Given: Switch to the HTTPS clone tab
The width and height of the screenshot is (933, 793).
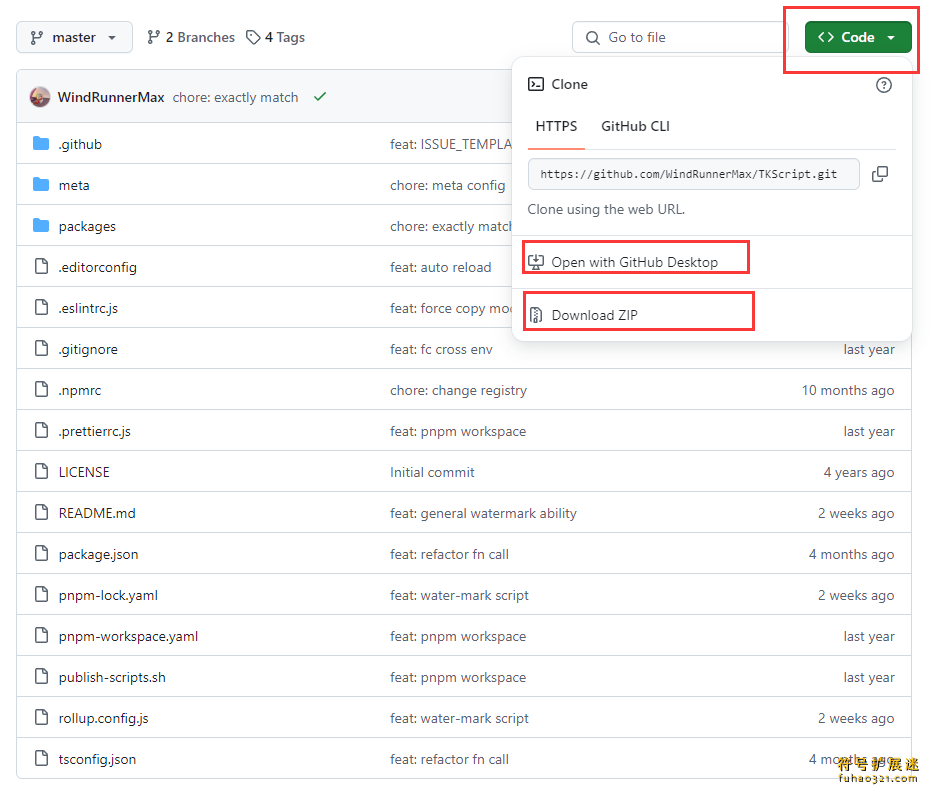Looking at the screenshot, I should [556, 126].
